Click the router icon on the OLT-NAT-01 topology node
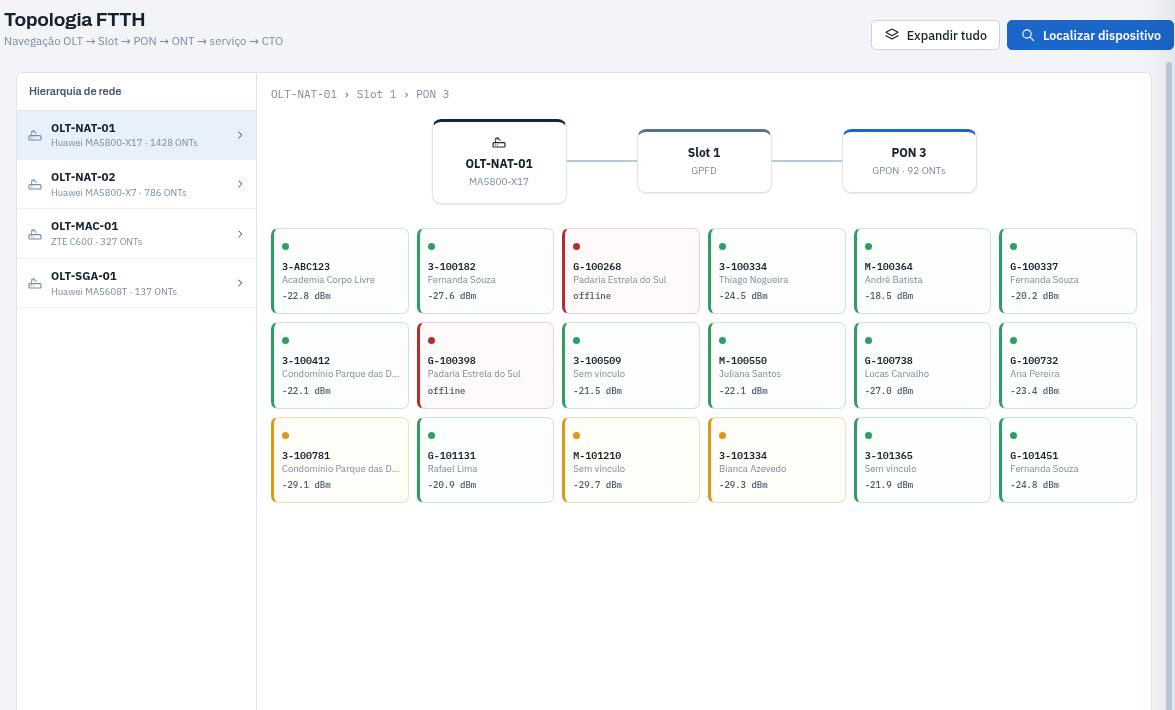The width and height of the screenshot is (1175, 710). [499, 142]
